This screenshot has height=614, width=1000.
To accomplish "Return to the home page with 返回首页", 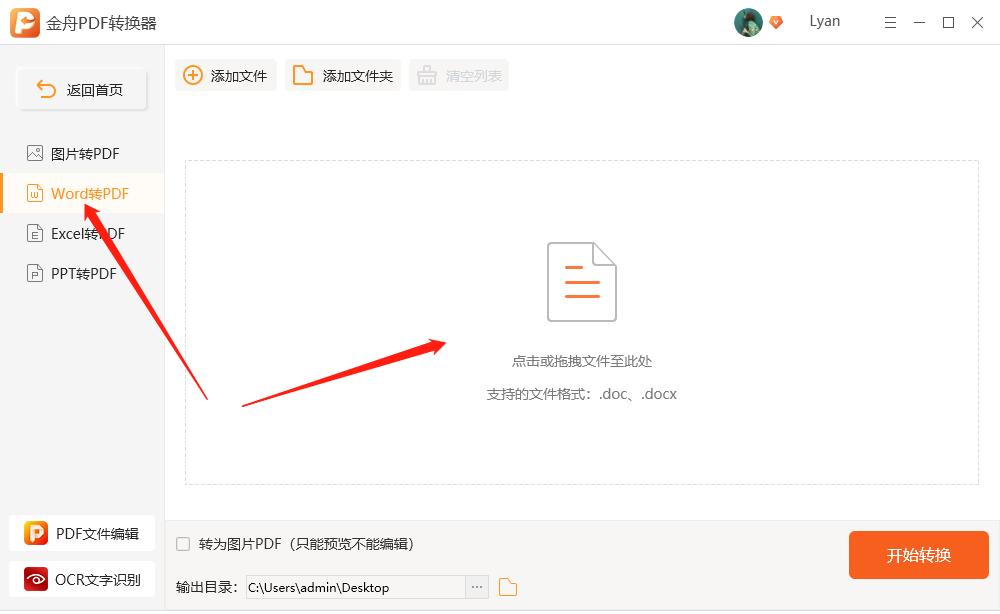I will tap(82, 89).
